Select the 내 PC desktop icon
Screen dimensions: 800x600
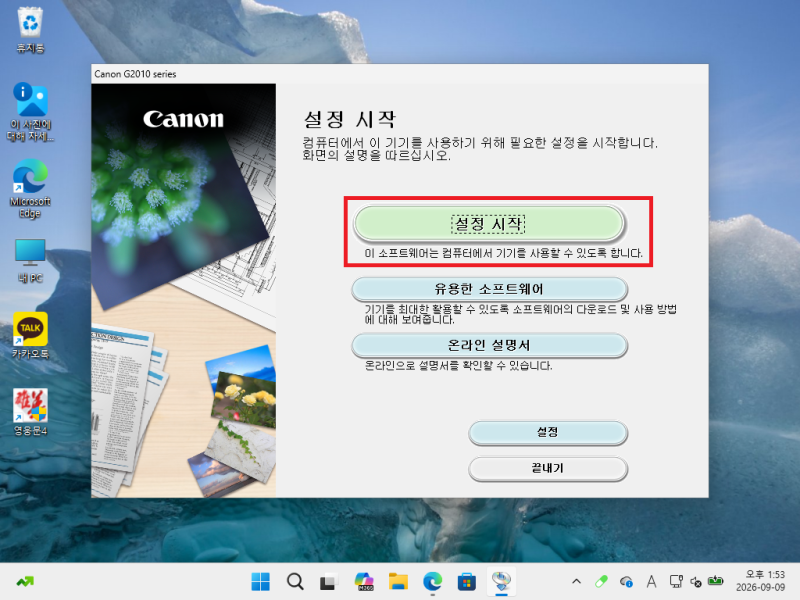click(30, 261)
